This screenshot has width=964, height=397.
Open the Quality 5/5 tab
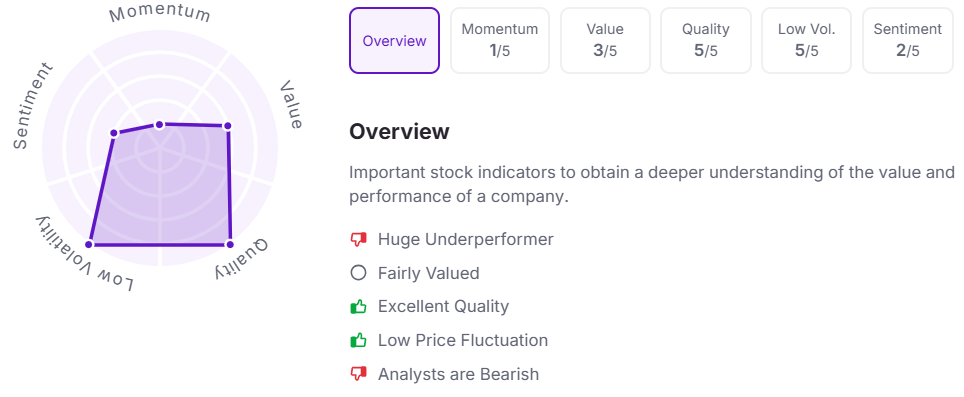pos(706,41)
